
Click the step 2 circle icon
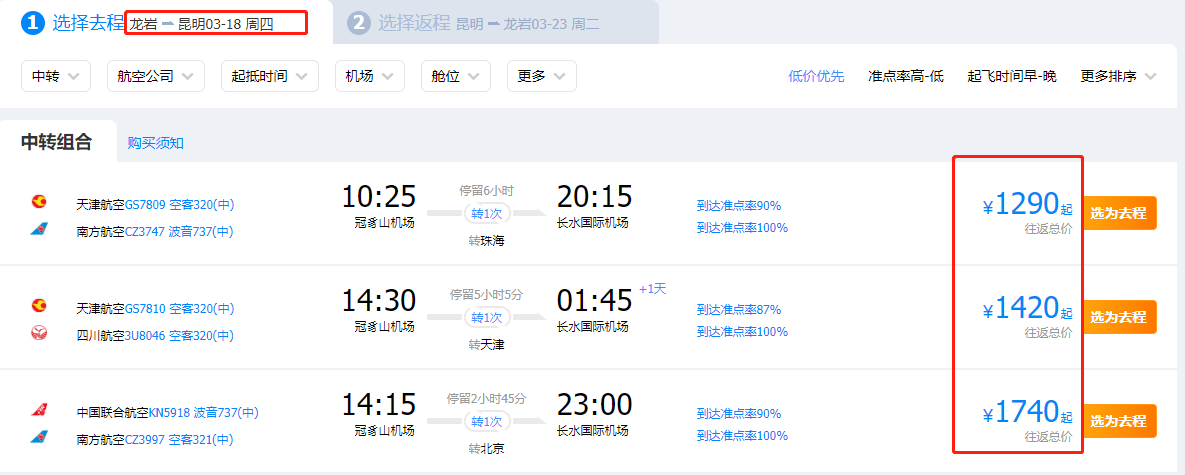tap(358, 23)
